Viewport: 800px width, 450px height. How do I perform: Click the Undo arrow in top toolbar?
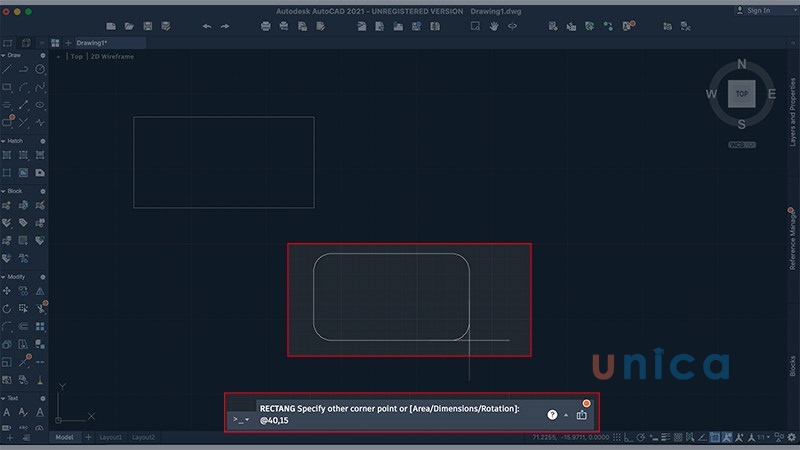tap(207, 26)
